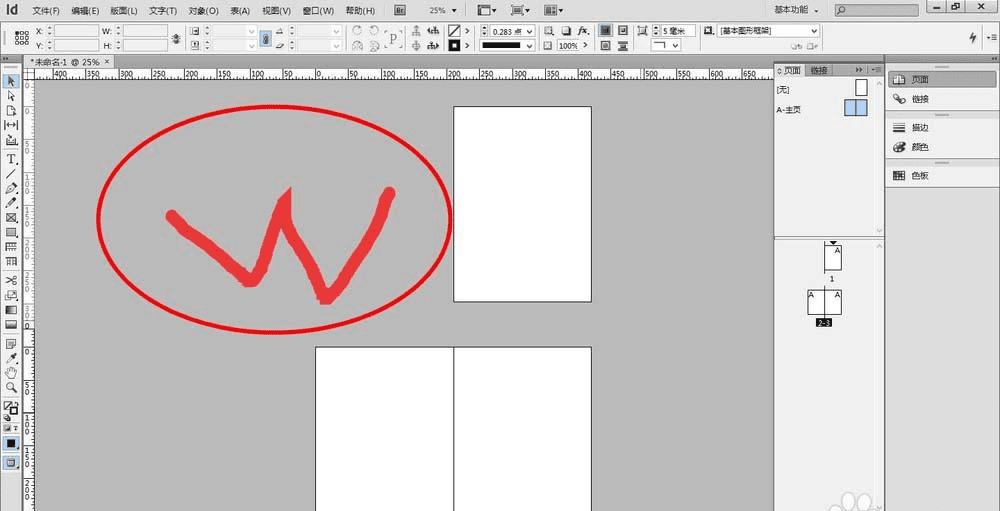
Task: Select the Gradient Swatch tool
Action: (11, 309)
